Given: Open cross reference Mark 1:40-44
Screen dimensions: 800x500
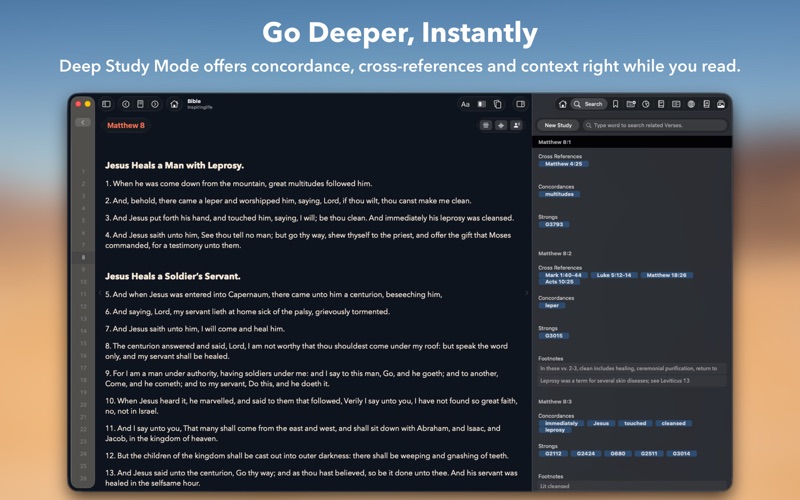Looking at the screenshot, I should [563, 275].
